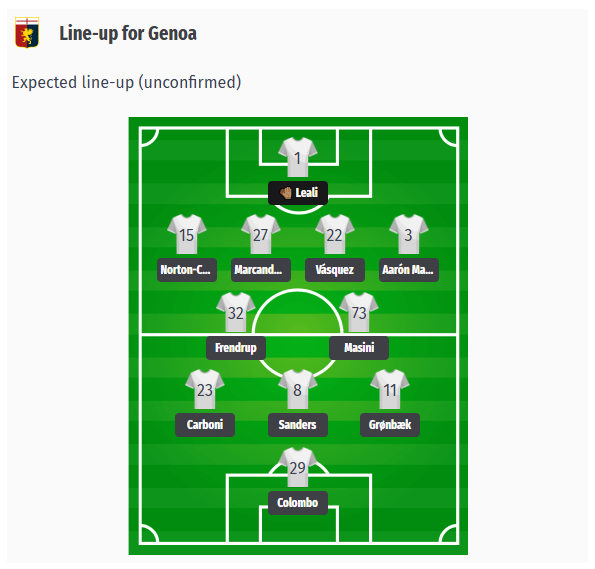Select the number 32 shirt icon
This screenshot has height=569, width=595.
pyautogui.click(x=236, y=312)
